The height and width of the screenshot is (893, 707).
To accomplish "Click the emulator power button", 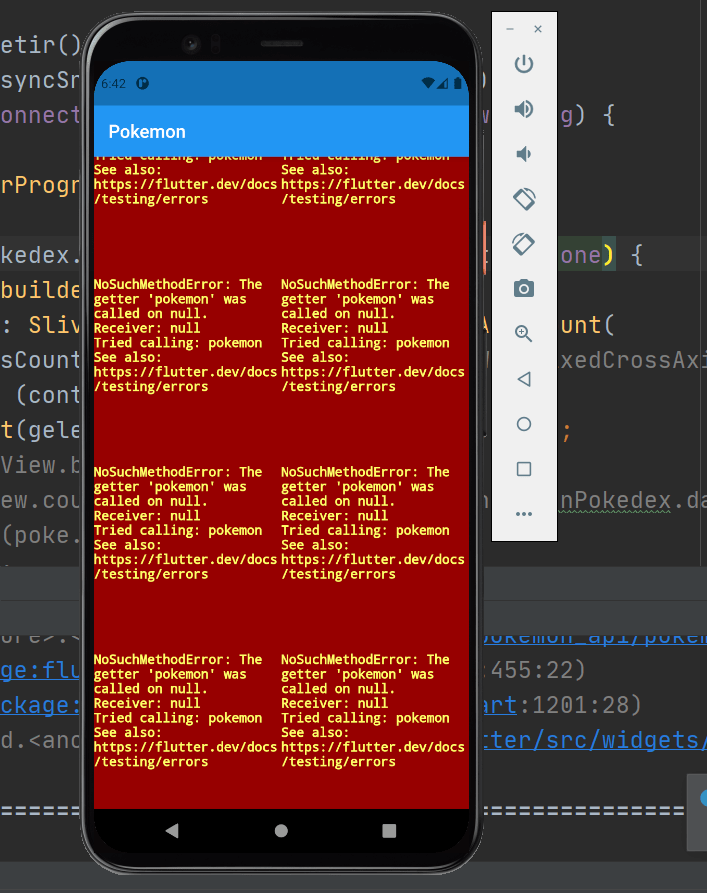I will coord(524,64).
